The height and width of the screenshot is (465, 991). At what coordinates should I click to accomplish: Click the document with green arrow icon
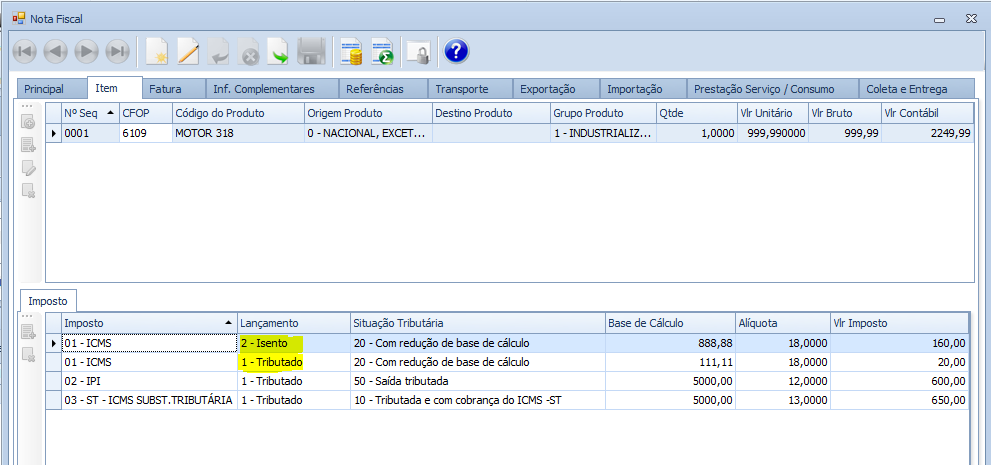coord(279,51)
